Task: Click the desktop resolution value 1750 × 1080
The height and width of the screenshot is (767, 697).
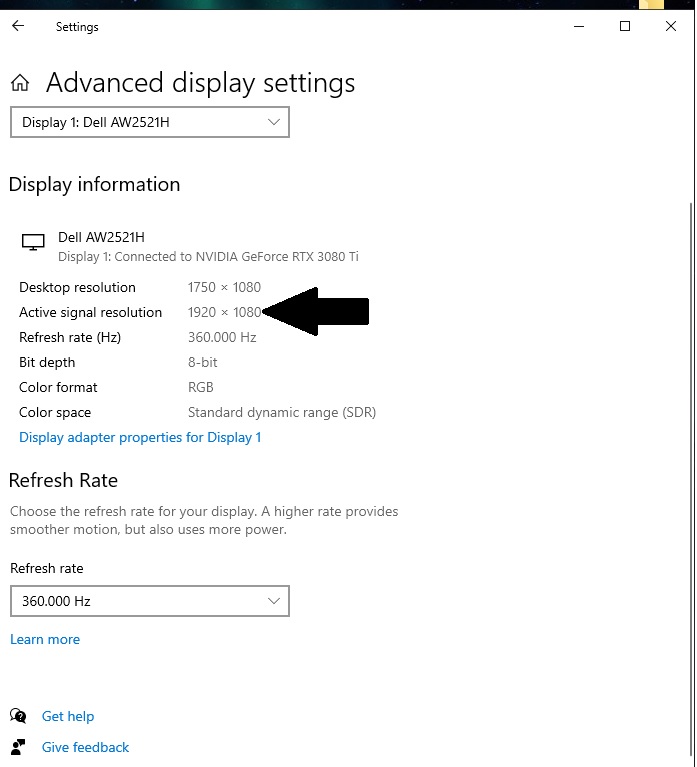Action: pyautogui.click(x=224, y=287)
